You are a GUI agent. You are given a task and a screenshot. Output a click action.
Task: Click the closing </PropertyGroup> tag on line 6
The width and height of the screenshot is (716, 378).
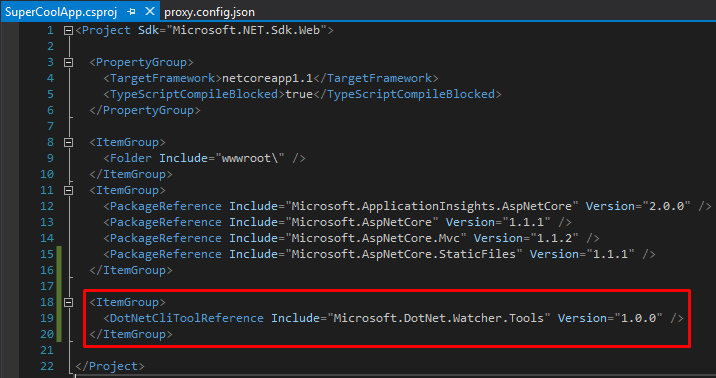click(145, 110)
